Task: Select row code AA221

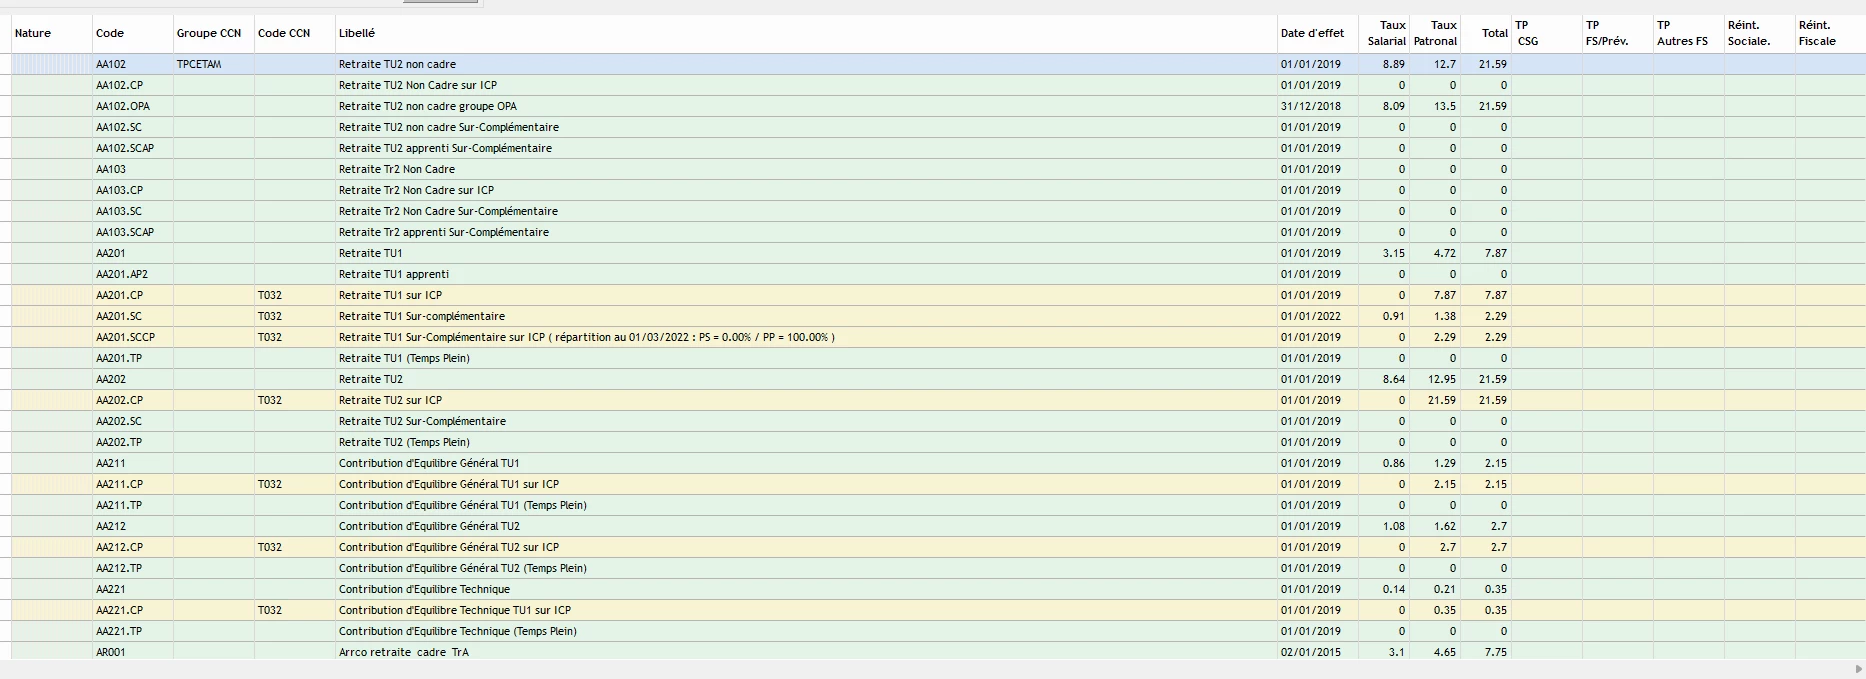Action: pyautogui.click(x=111, y=589)
